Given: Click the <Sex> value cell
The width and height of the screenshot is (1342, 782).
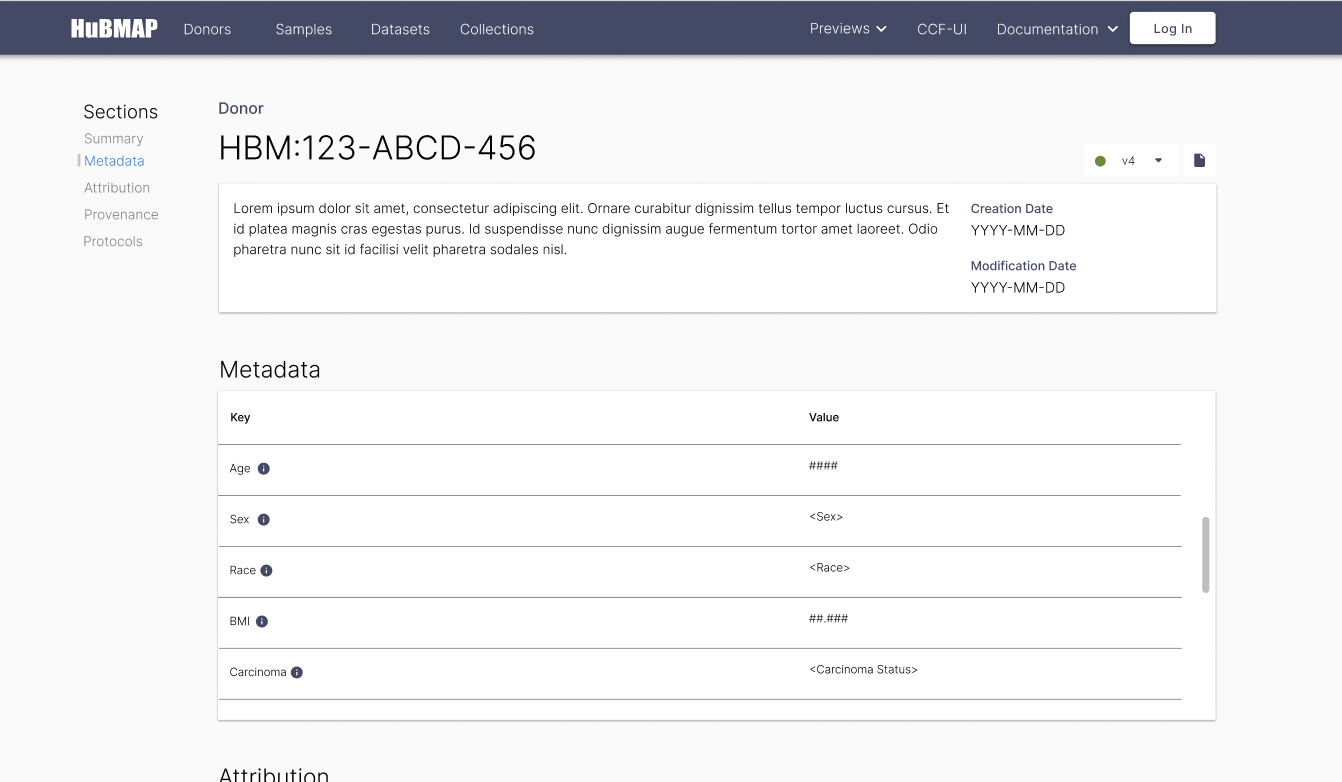Looking at the screenshot, I should point(826,517).
